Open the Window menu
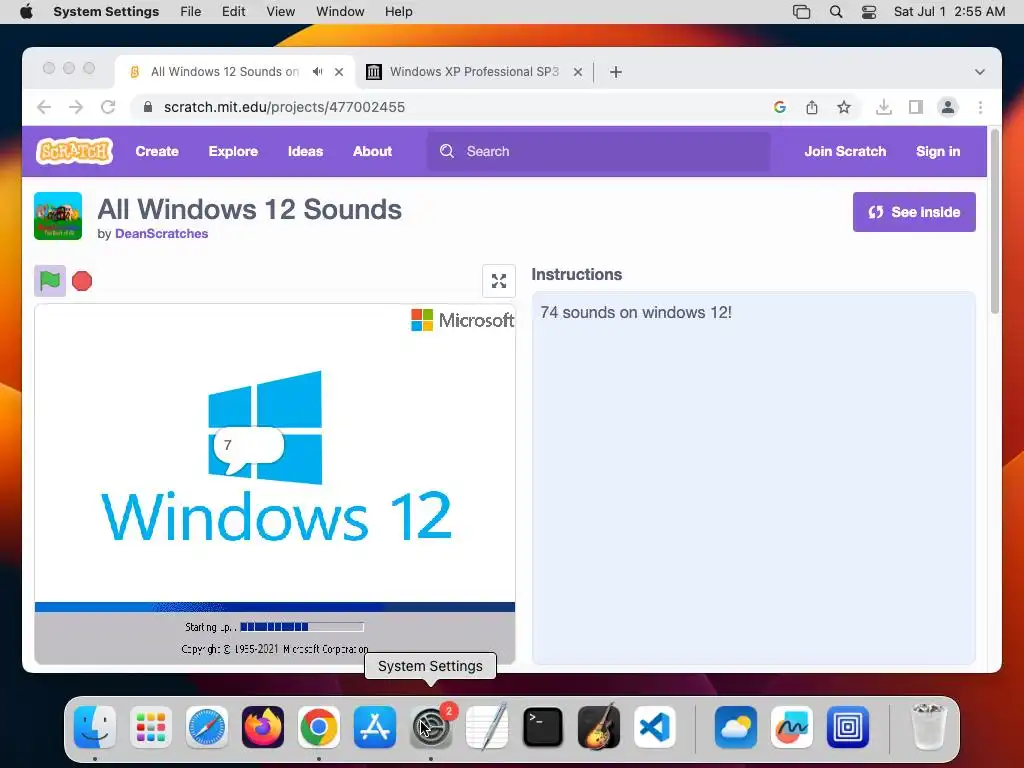The height and width of the screenshot is (768, 1024). click(340, 12)
